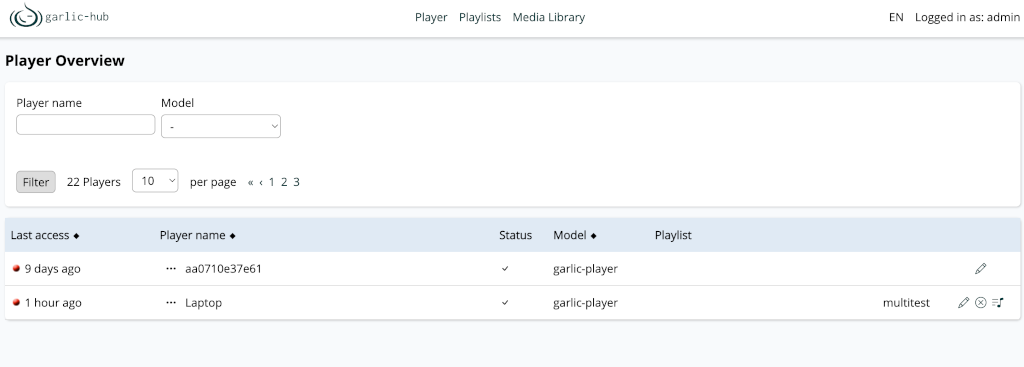Go to previous page with ‹ link

coord(261,182)
